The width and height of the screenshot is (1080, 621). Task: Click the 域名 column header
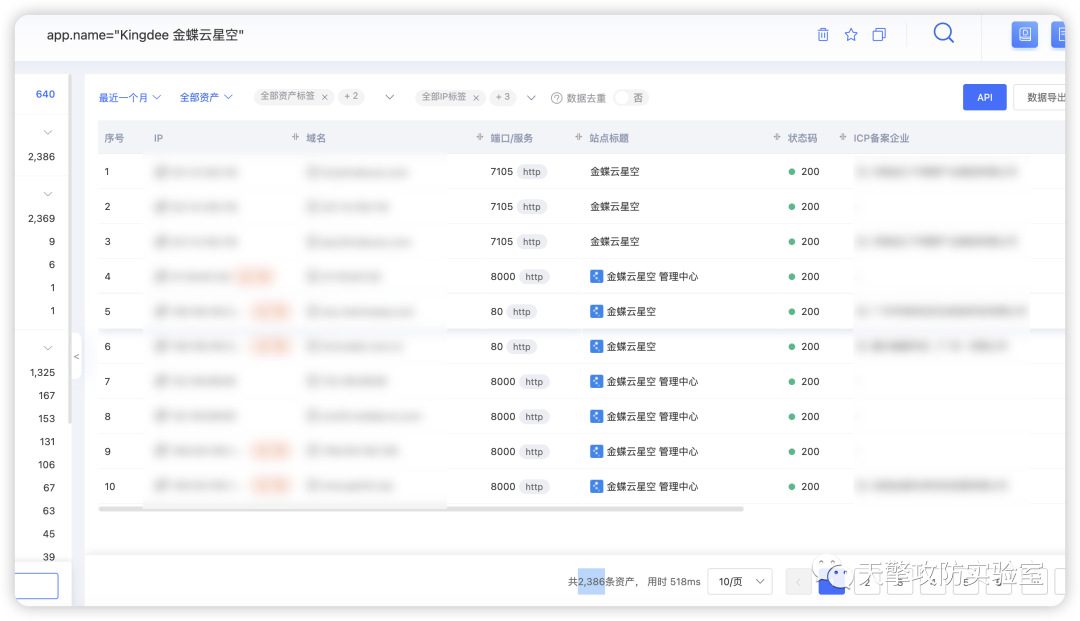316,138
